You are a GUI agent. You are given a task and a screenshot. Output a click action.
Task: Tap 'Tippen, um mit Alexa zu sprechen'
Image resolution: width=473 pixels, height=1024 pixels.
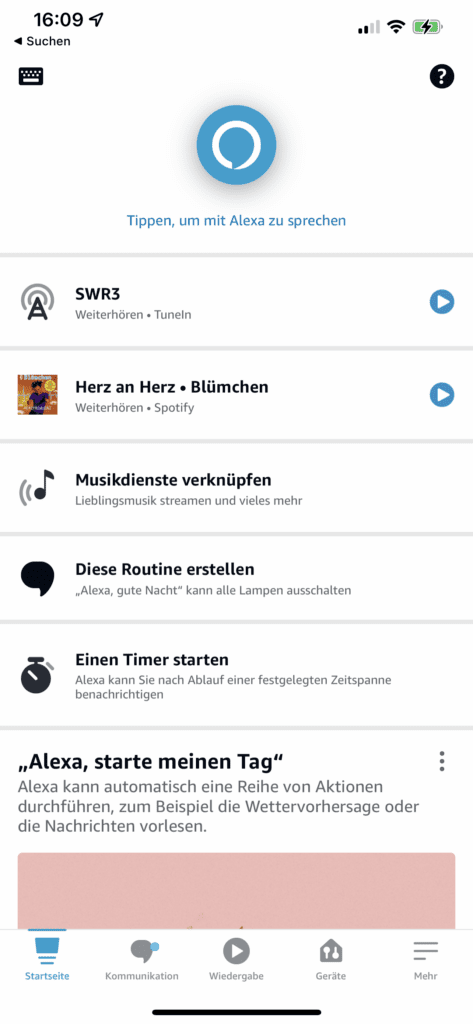tap(236, 221)
